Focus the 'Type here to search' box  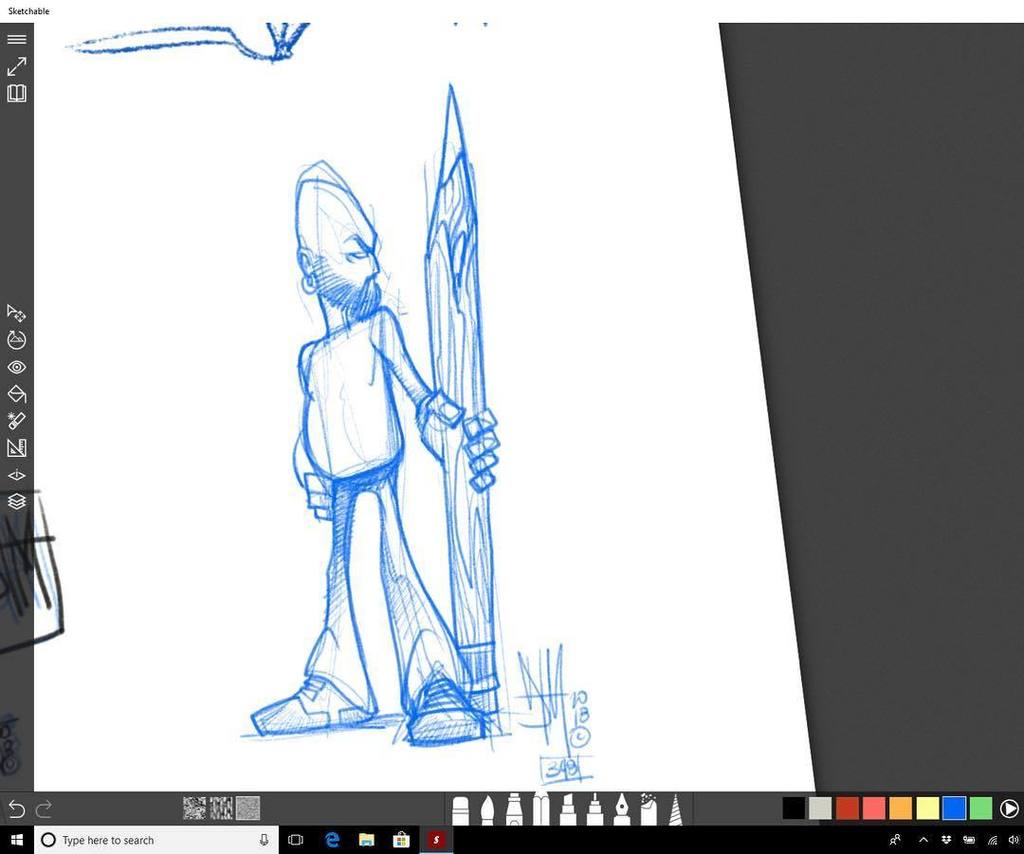coord(157,840)
